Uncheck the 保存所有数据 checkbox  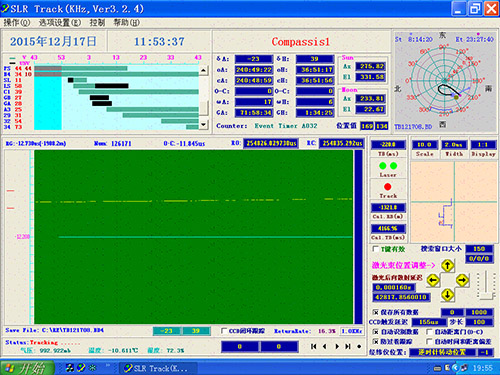click(376, 312)
